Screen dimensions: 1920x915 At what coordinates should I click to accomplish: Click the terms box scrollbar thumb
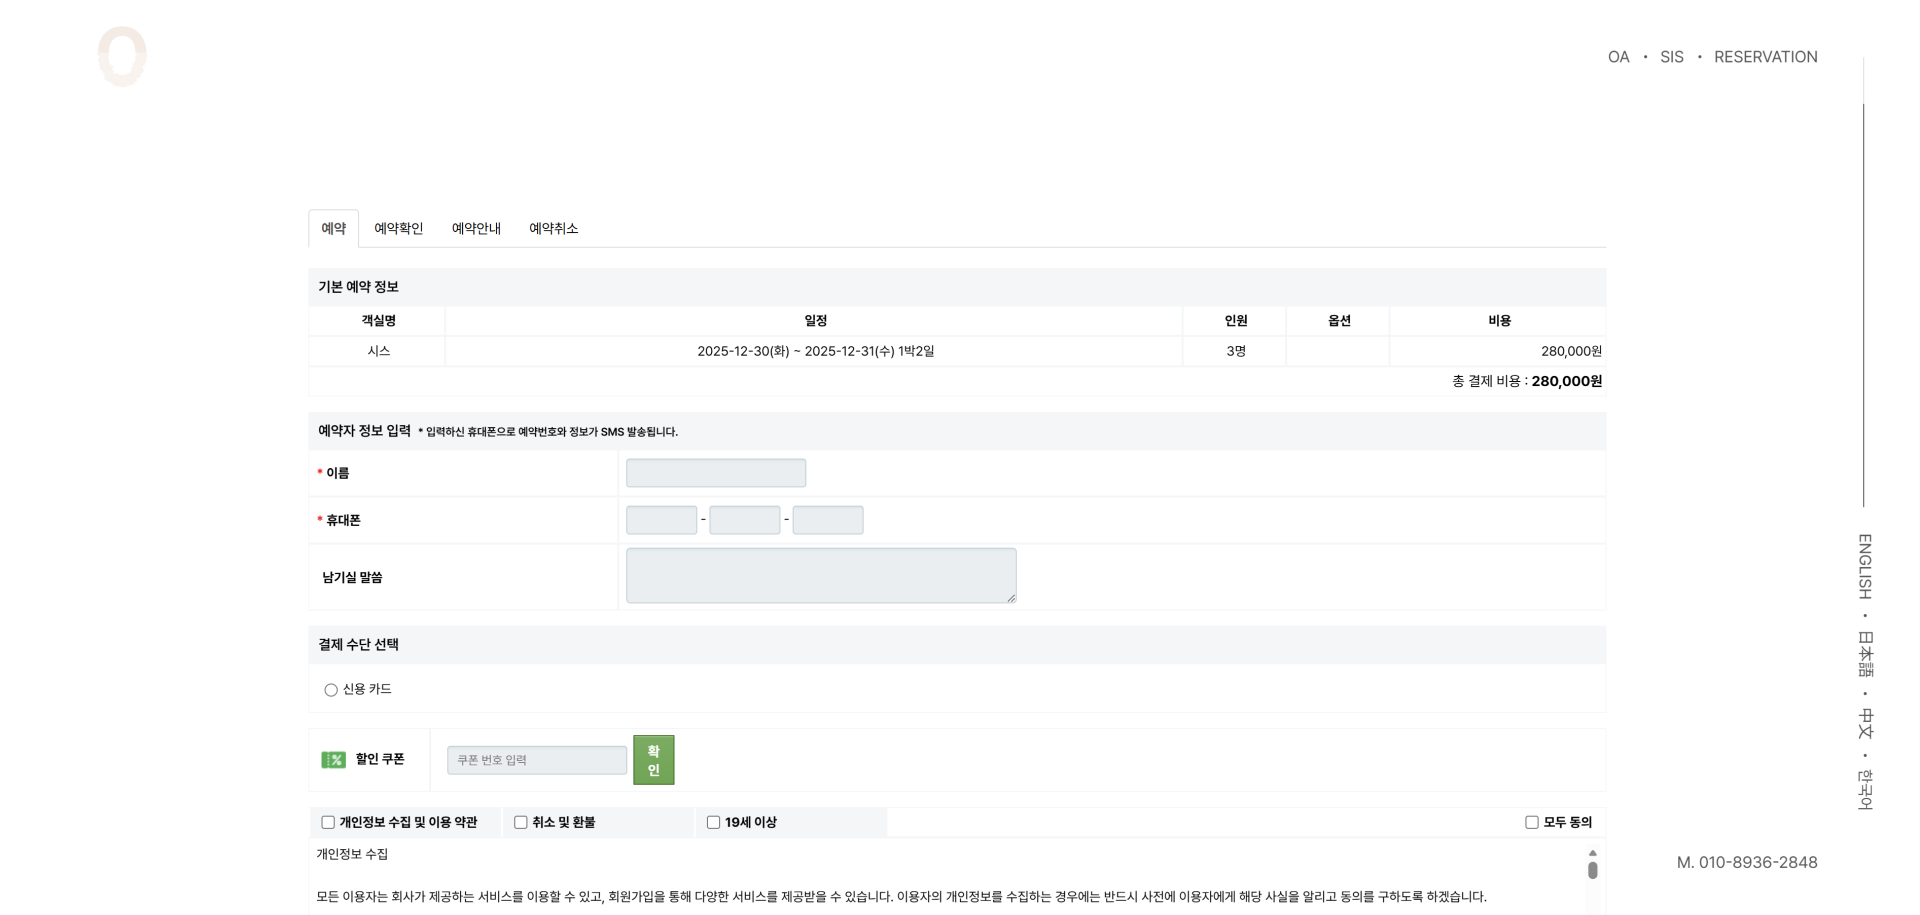(x=1592, y=870)
